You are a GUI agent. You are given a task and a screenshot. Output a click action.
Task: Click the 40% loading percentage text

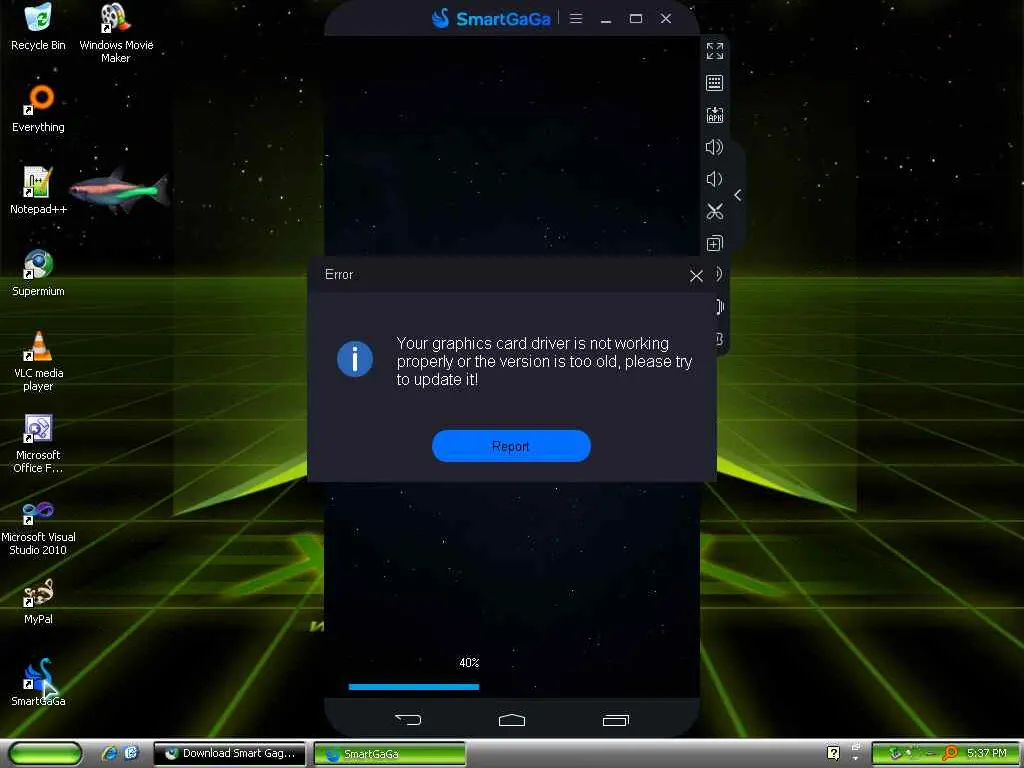469,663
